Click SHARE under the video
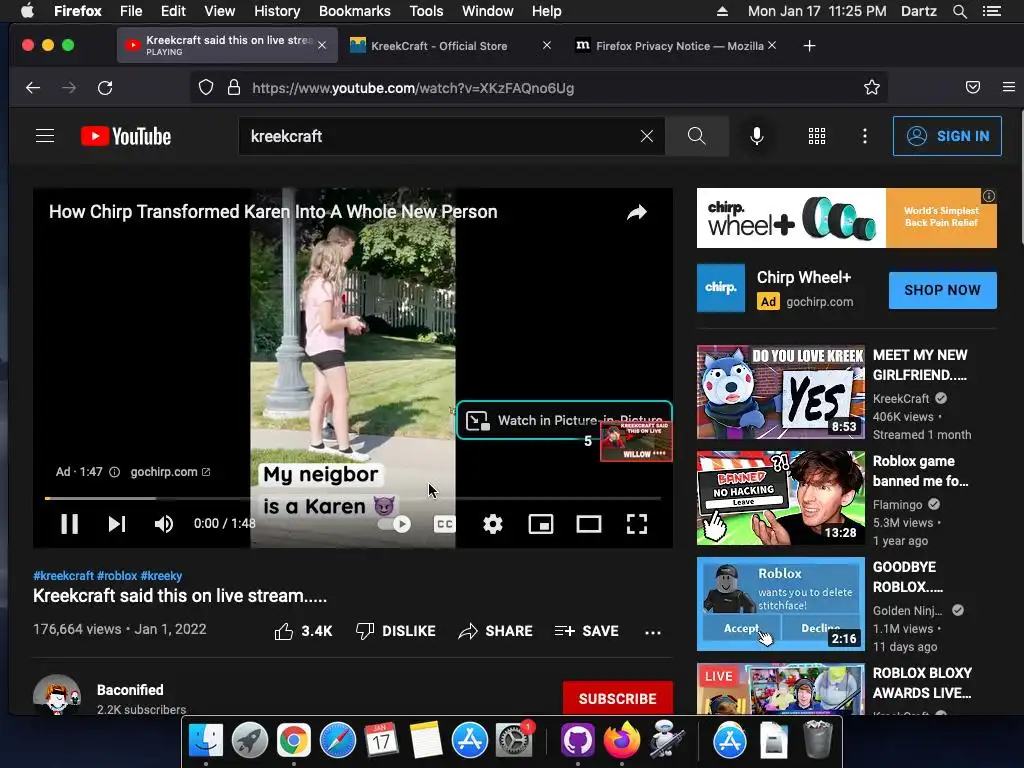This screenshot has height=768, width=1024. pos(496,631)
